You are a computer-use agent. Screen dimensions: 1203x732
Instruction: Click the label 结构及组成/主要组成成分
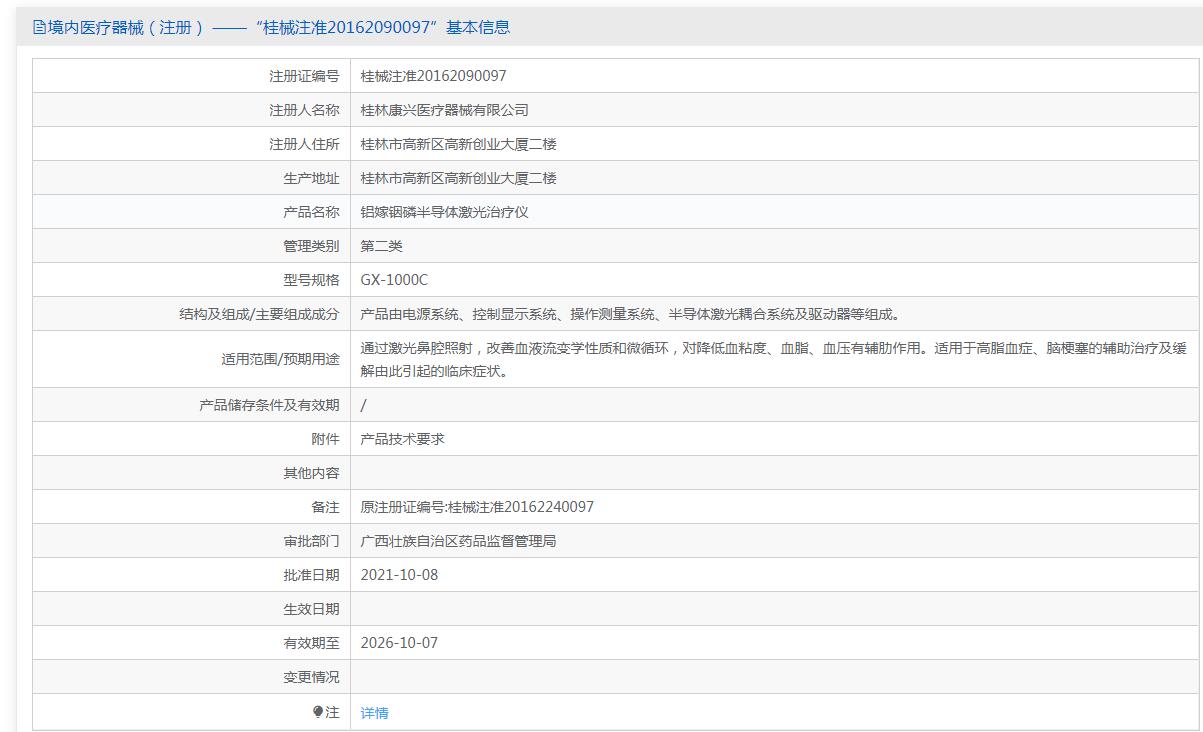259,314
